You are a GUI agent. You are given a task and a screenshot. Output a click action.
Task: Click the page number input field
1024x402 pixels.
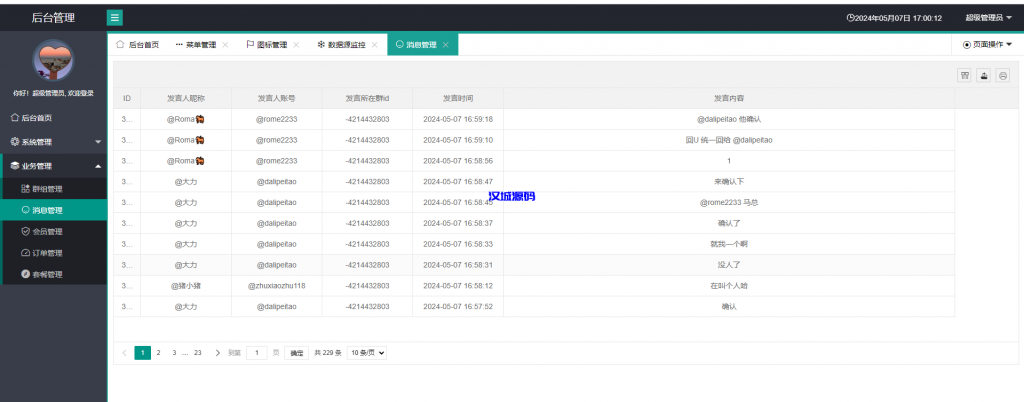(257, 353)
